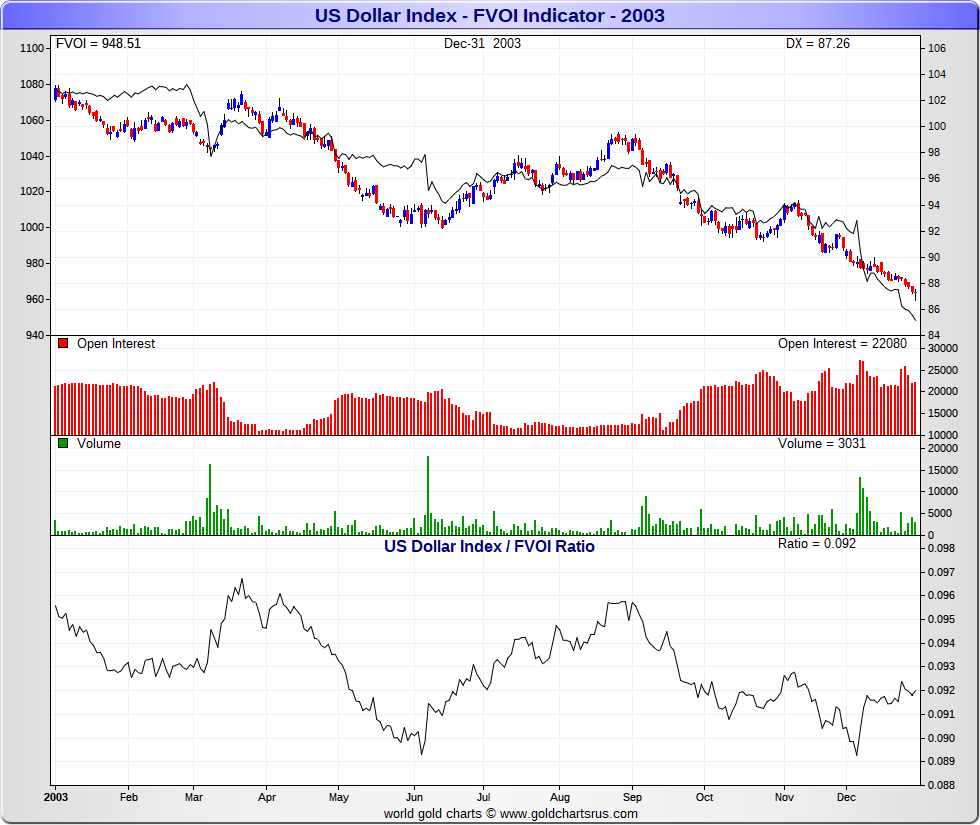Viewport: 980px width, 825px height.
Task: Click the 1100 label on left axis
Action: point(32,48)
